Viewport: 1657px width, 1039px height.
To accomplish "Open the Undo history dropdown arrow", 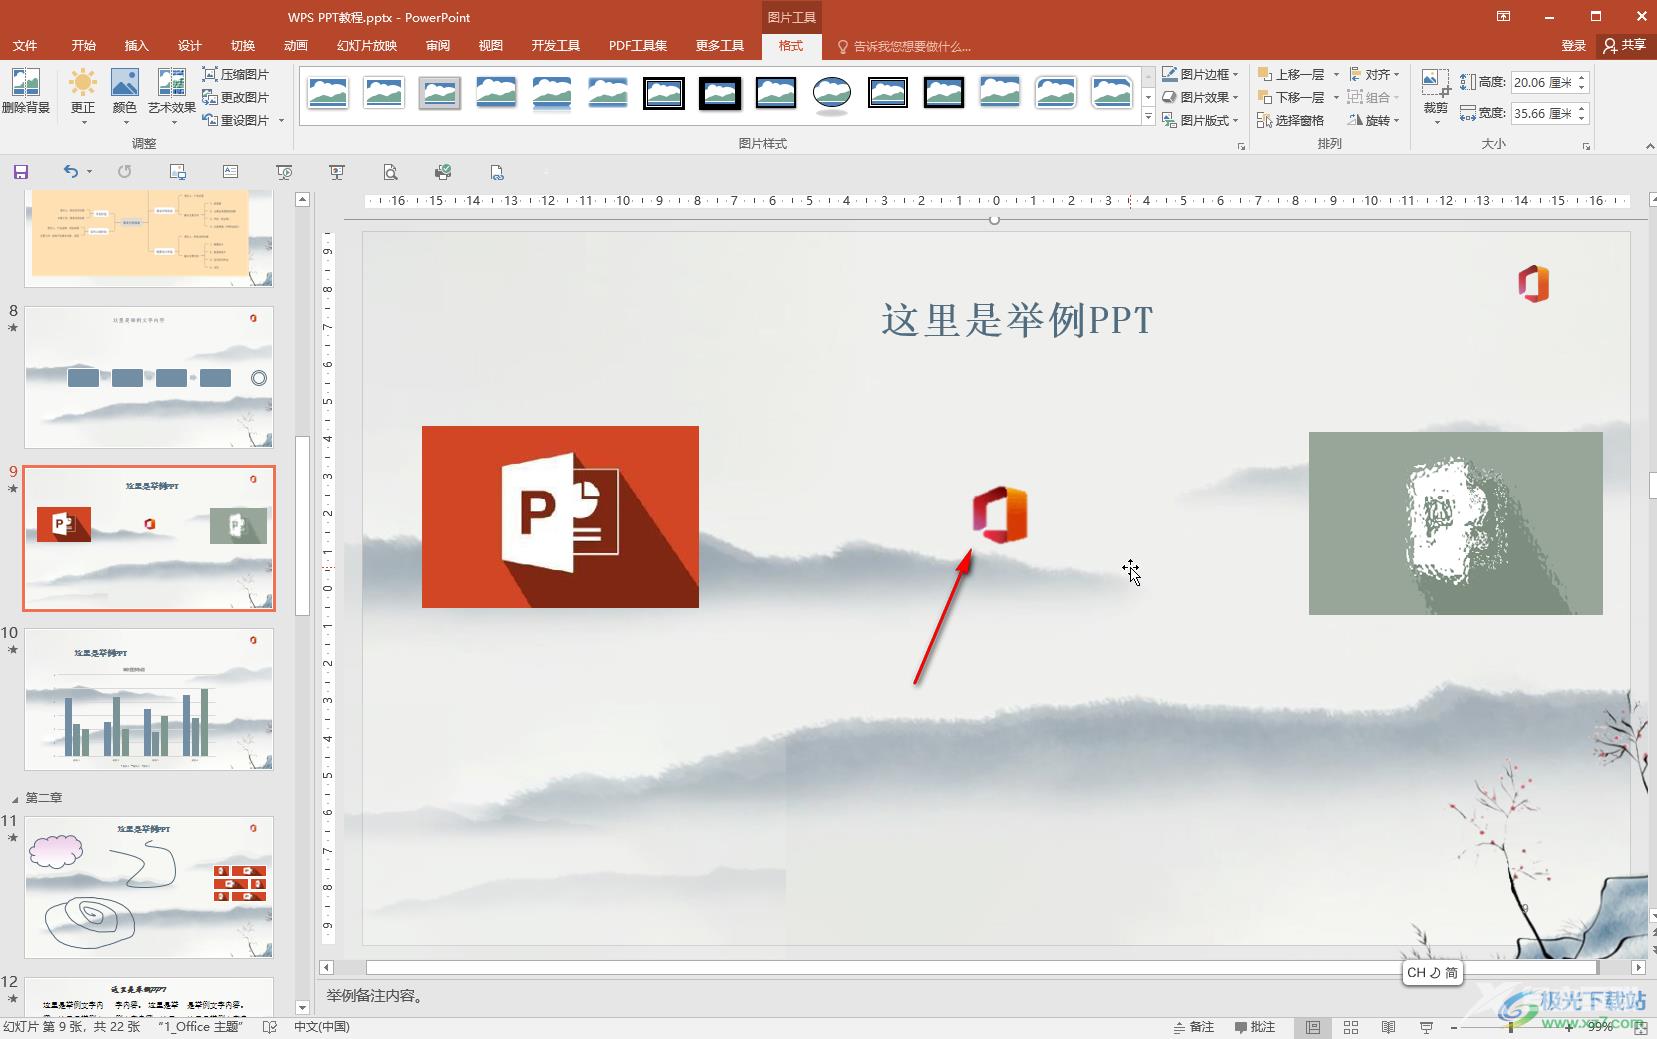I will point(89,172).
